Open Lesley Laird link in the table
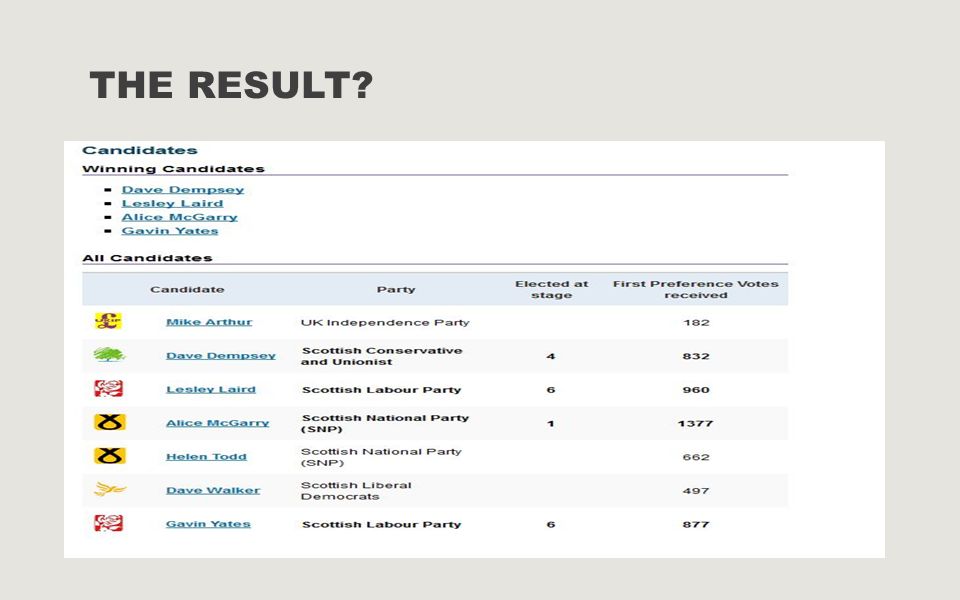 coord(211,389)
